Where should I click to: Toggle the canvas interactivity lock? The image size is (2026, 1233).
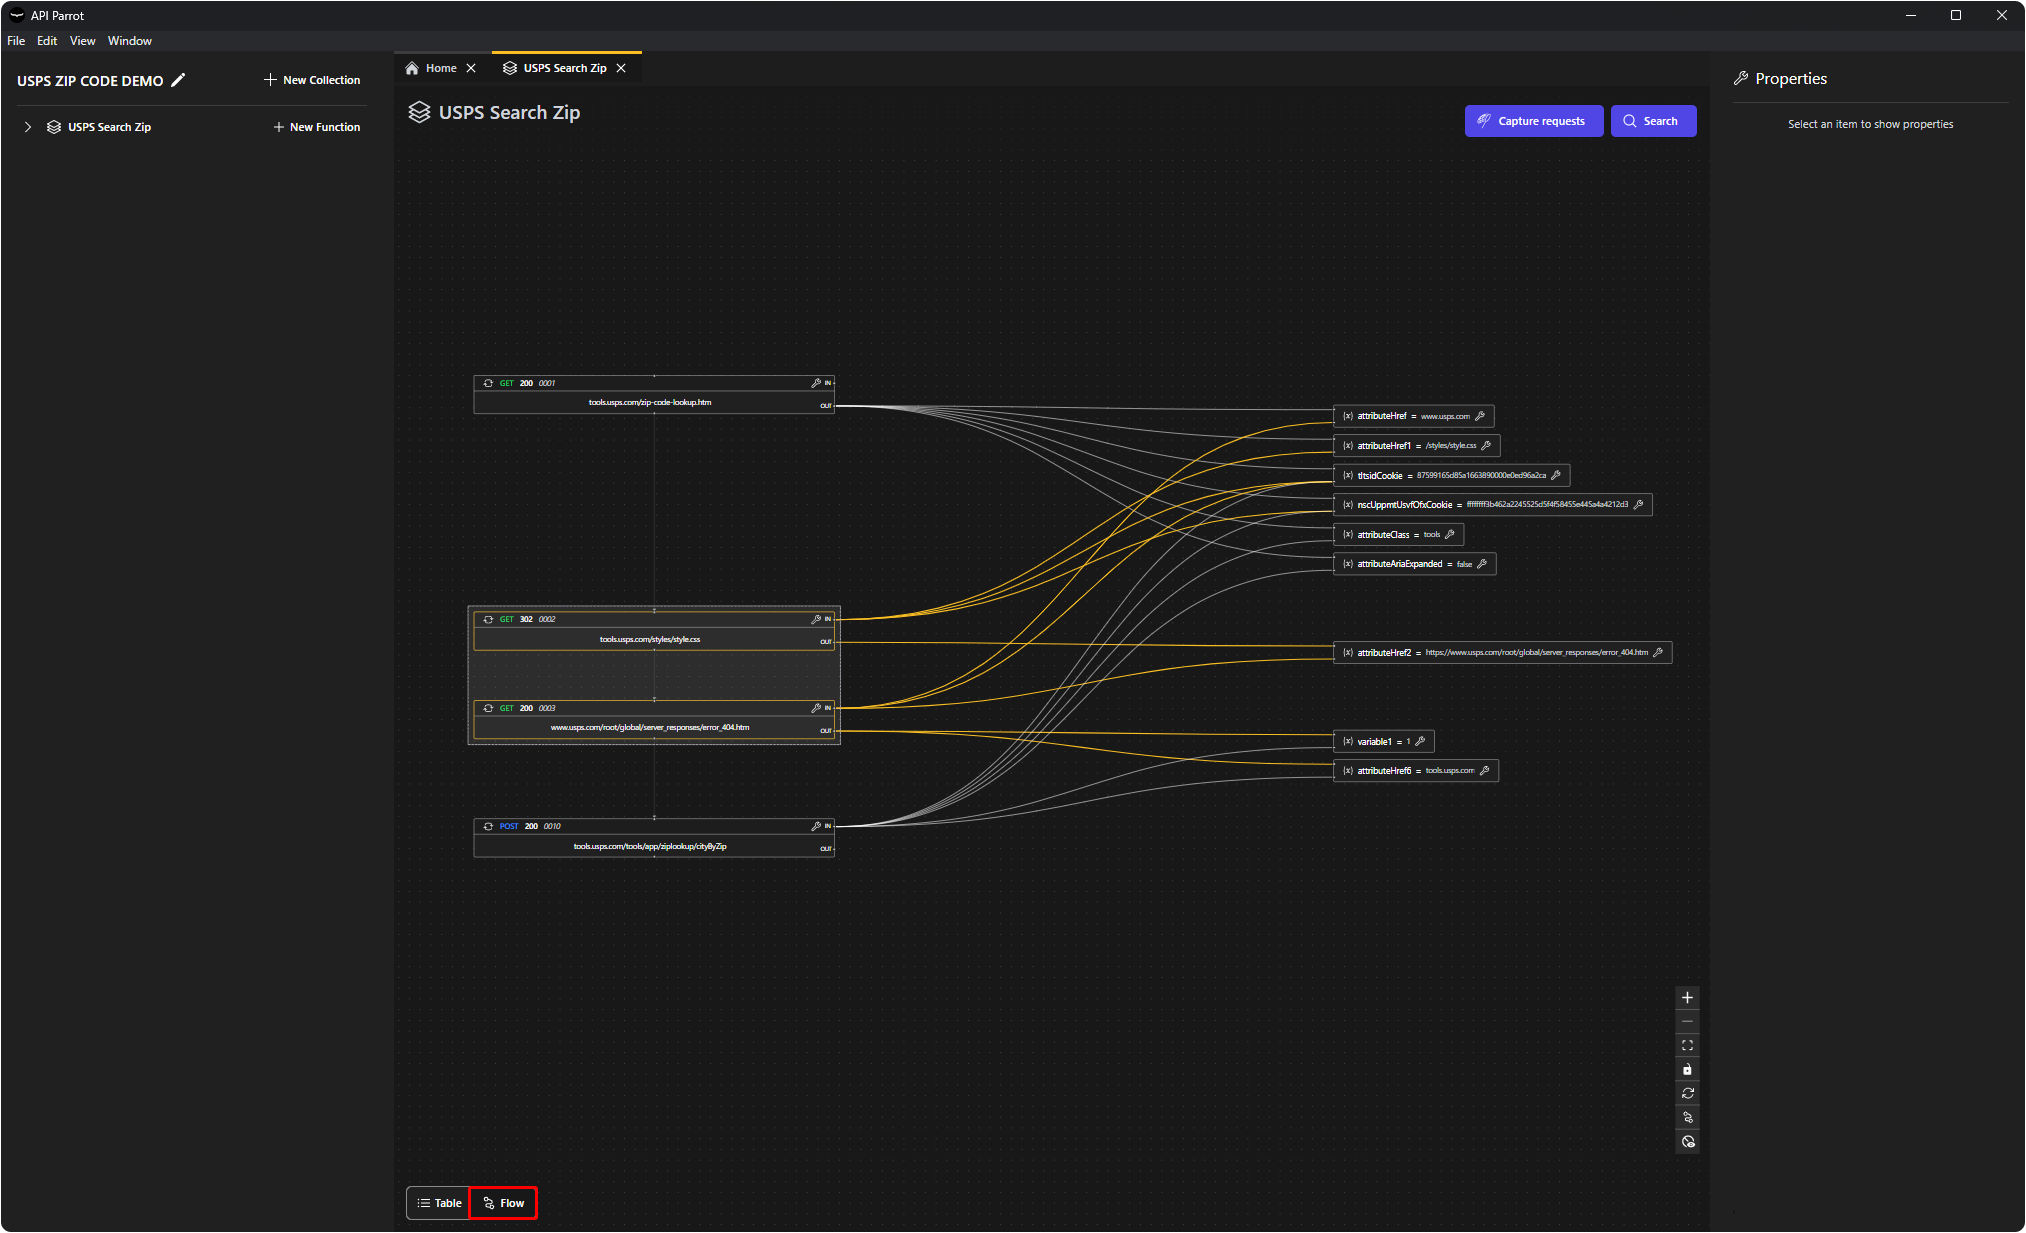1687,1070
